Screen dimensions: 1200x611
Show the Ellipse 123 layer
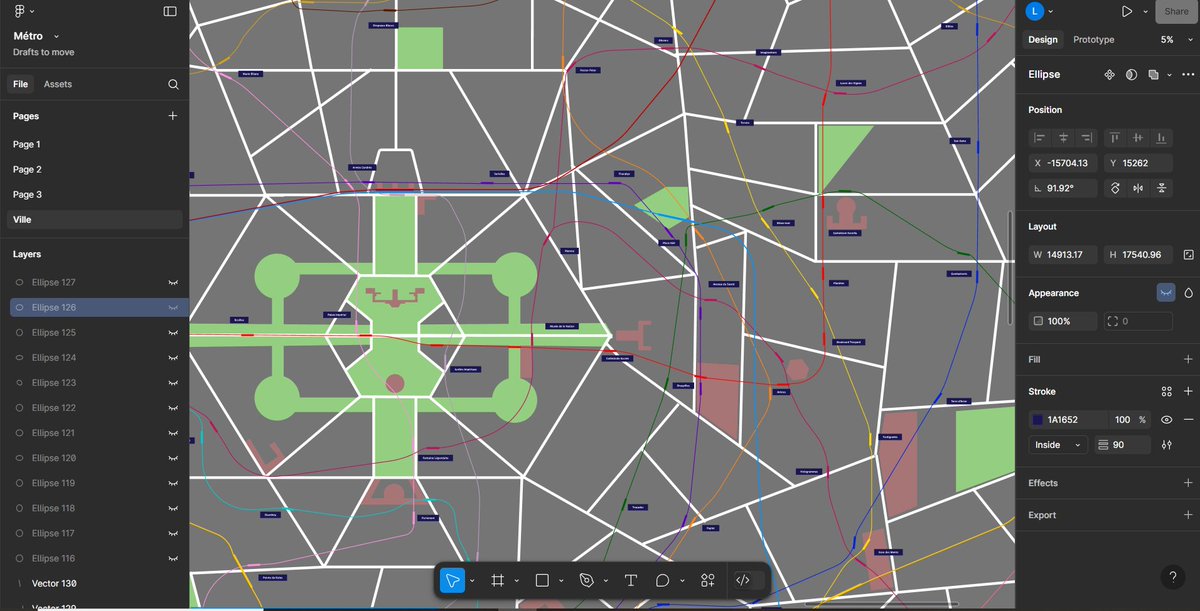[172, 383]
